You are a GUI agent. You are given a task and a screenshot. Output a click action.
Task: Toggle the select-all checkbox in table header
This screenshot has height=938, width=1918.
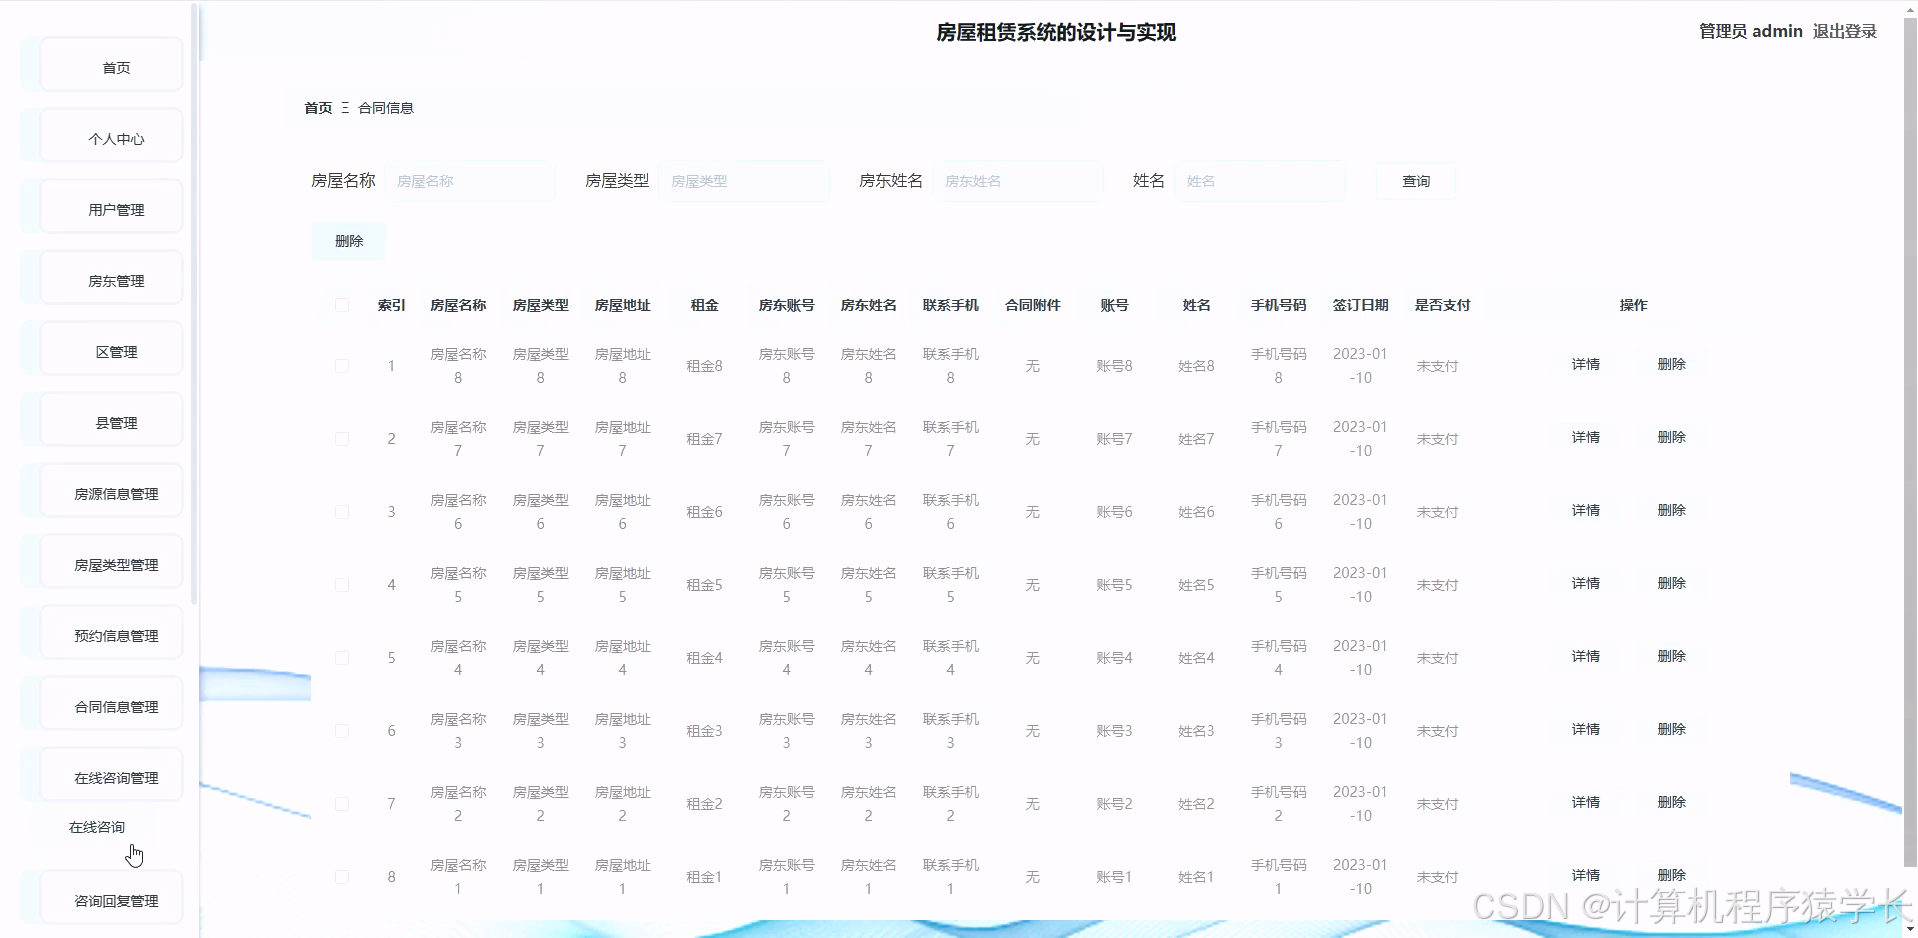click(x=342, y=305)
